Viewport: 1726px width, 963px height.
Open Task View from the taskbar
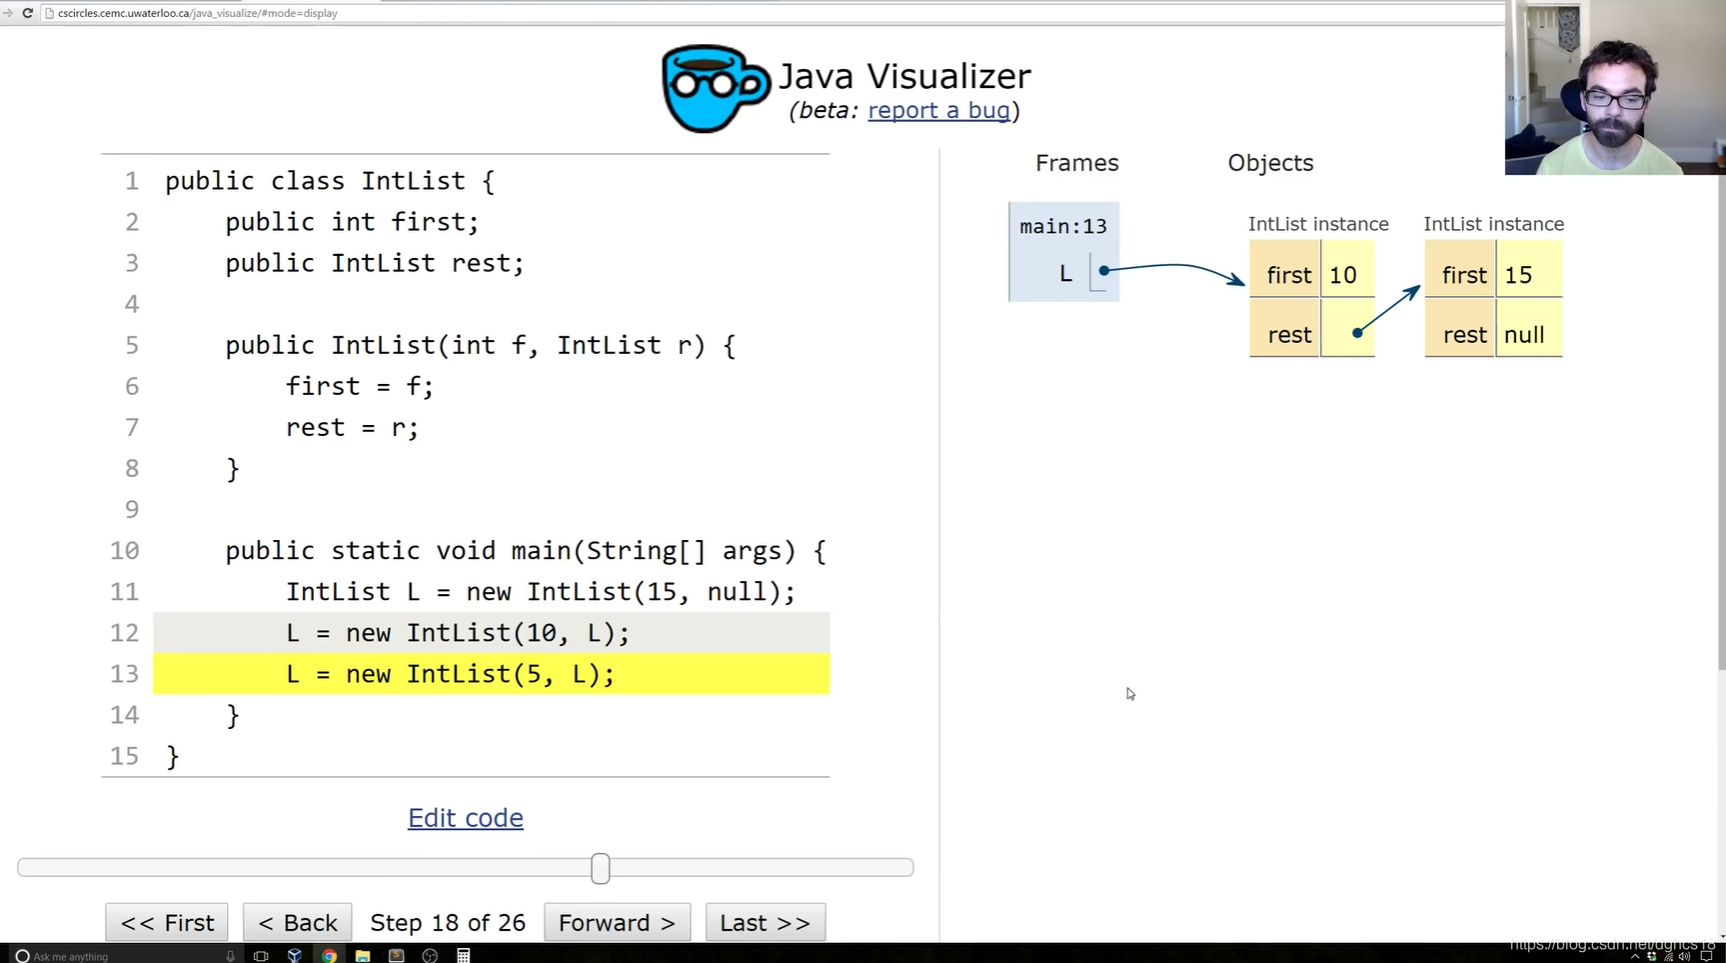pos(261,956)
